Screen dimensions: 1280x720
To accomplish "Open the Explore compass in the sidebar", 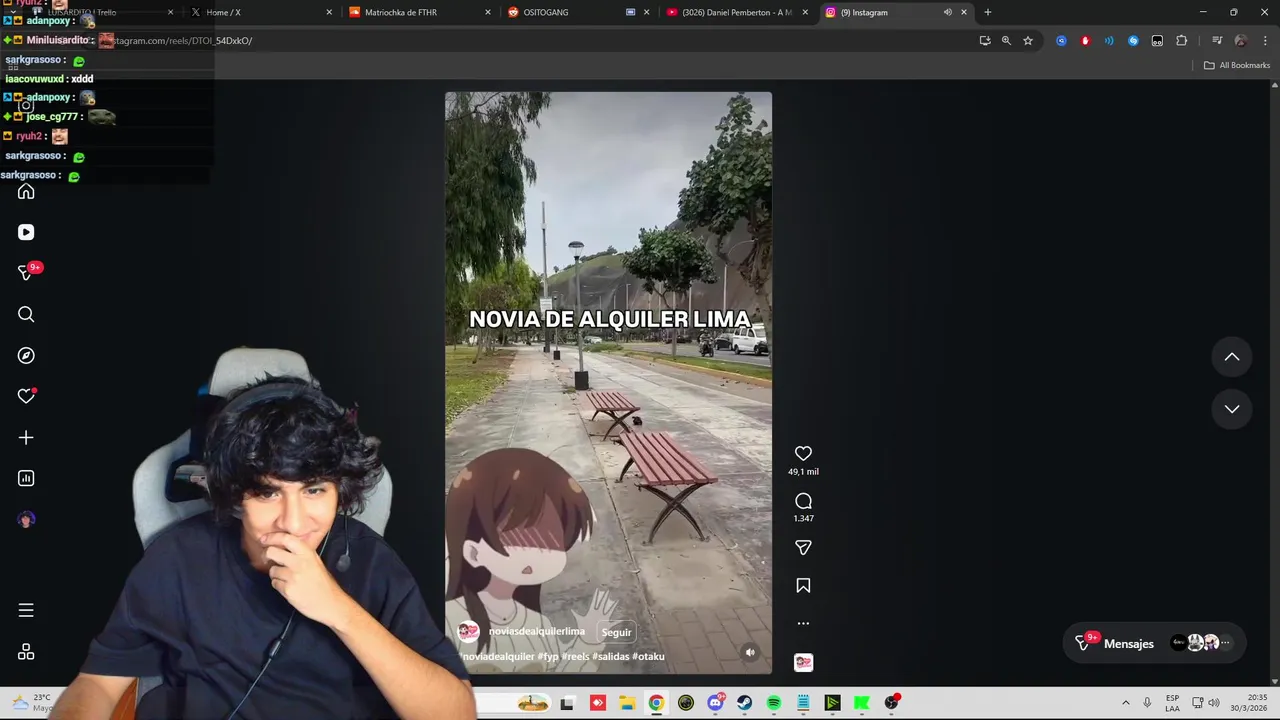I will 26,355.
